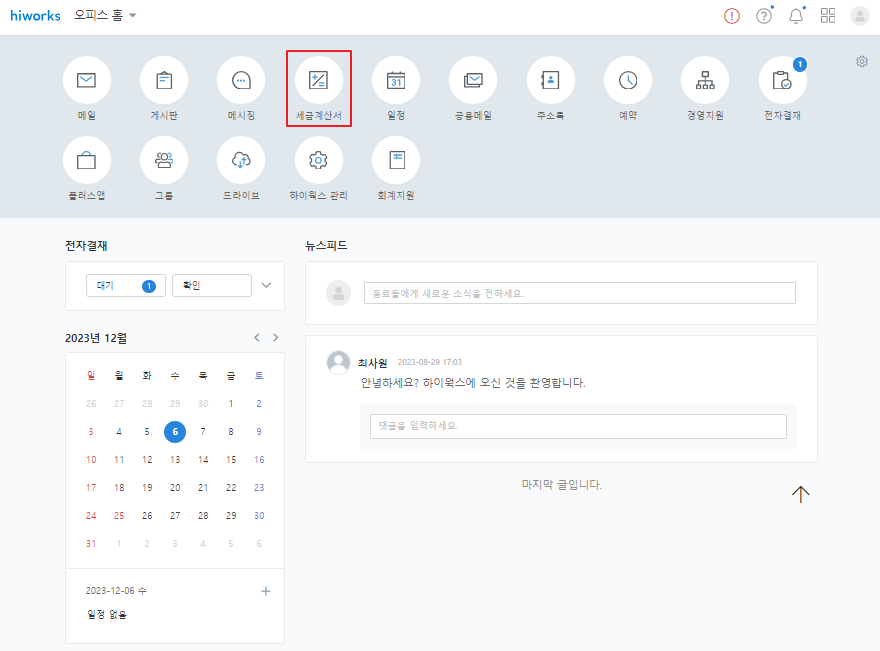Expand the 오피스 홈 dropdown menu
Image resolution: width=880 pixels, height=651 pixels.
coord(105,16)
